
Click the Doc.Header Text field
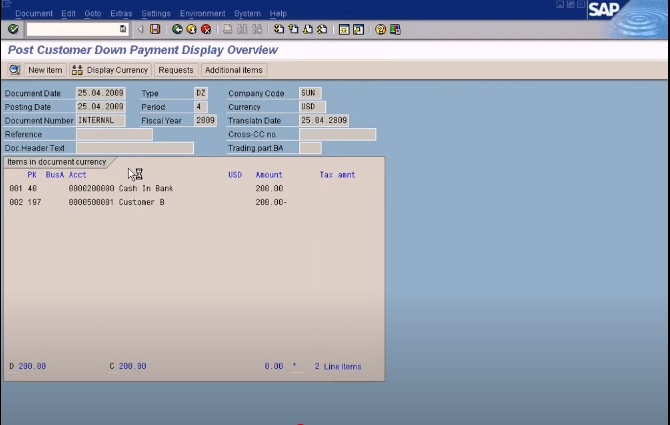135,148
